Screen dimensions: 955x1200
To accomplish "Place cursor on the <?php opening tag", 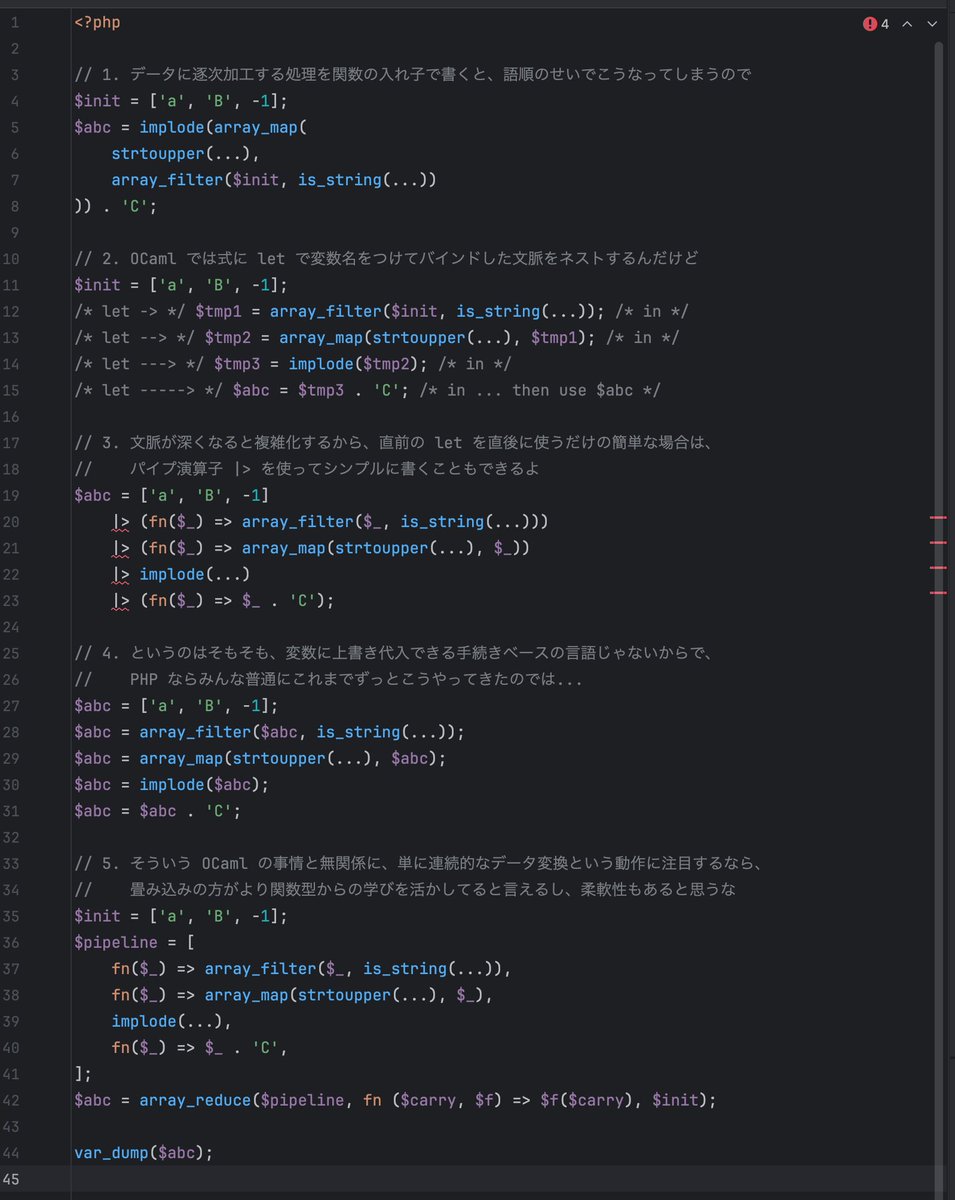I will point(97,22).
